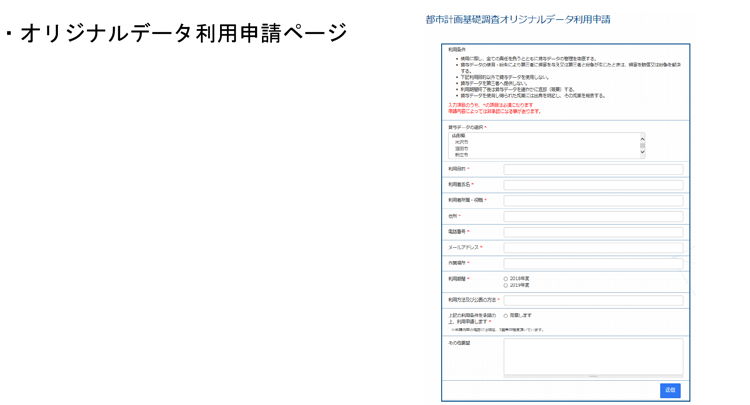Focus the input field below メールアドレス

pos(593,263)
